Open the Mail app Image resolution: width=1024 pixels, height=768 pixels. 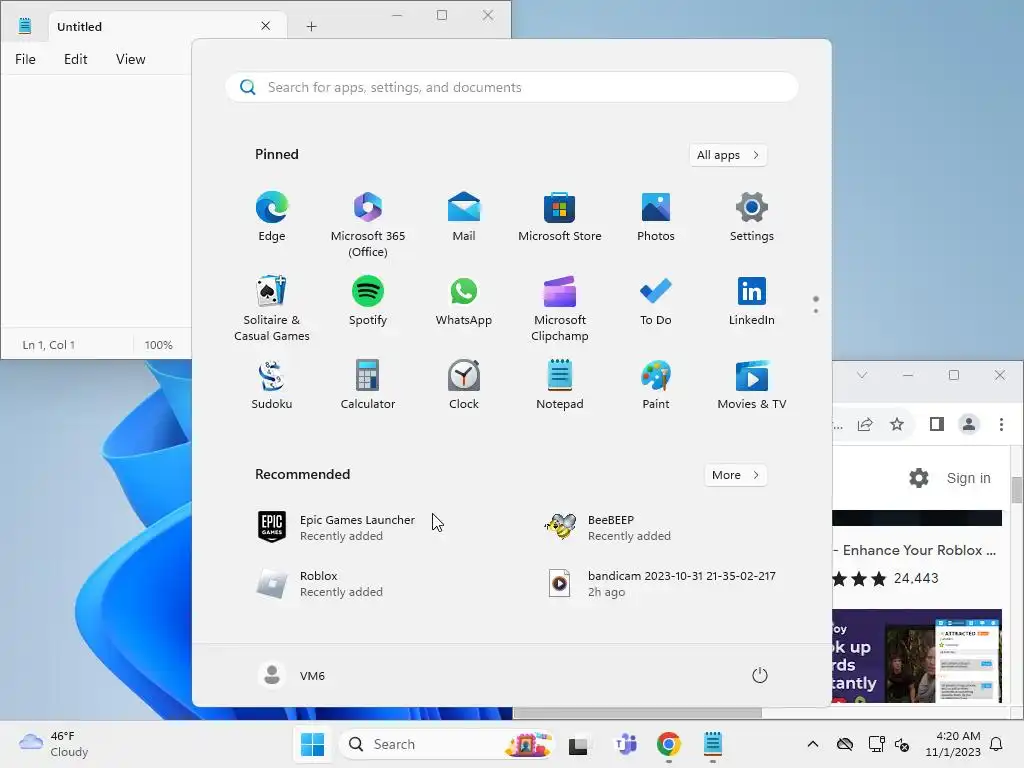coord(464,217)
